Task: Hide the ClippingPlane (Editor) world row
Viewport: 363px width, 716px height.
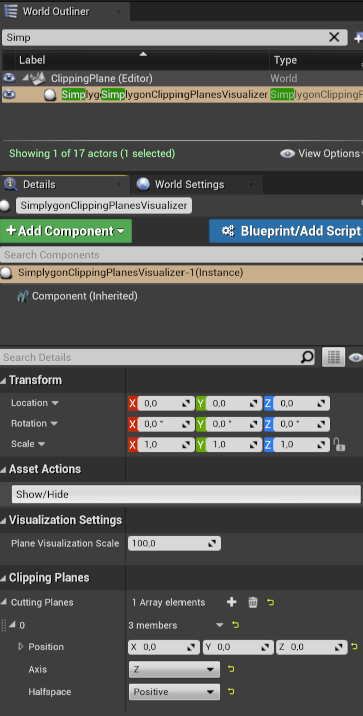Action: (9, 78)
